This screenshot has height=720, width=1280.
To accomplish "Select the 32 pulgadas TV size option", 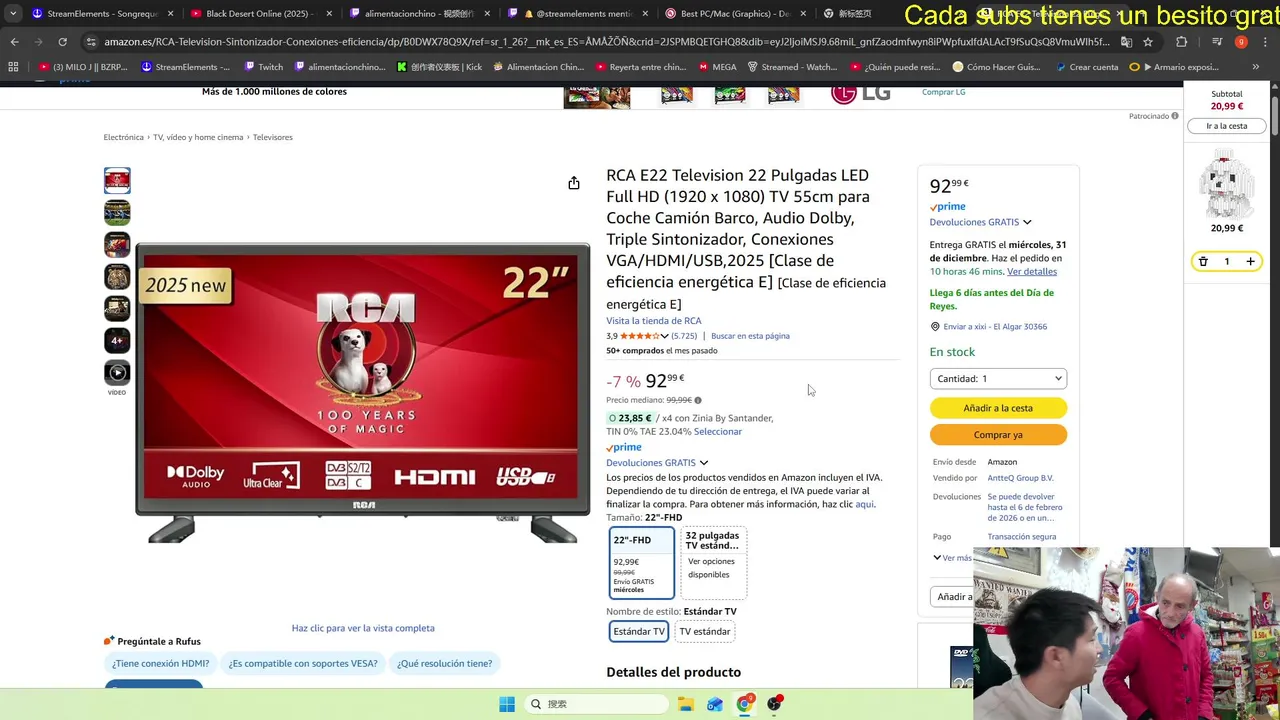I will [714, 563].
